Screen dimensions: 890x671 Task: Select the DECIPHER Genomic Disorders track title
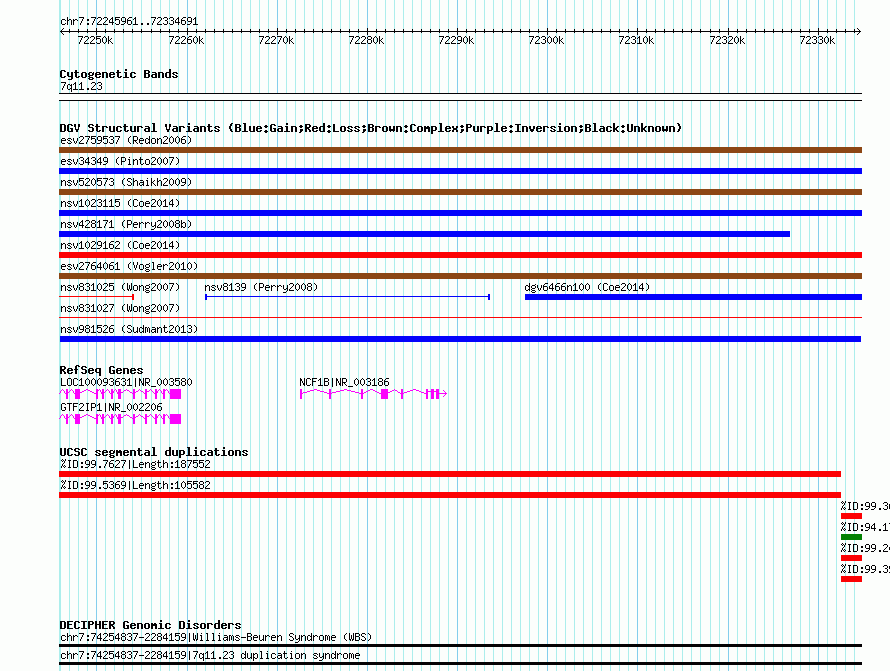(x=150, y=625)
